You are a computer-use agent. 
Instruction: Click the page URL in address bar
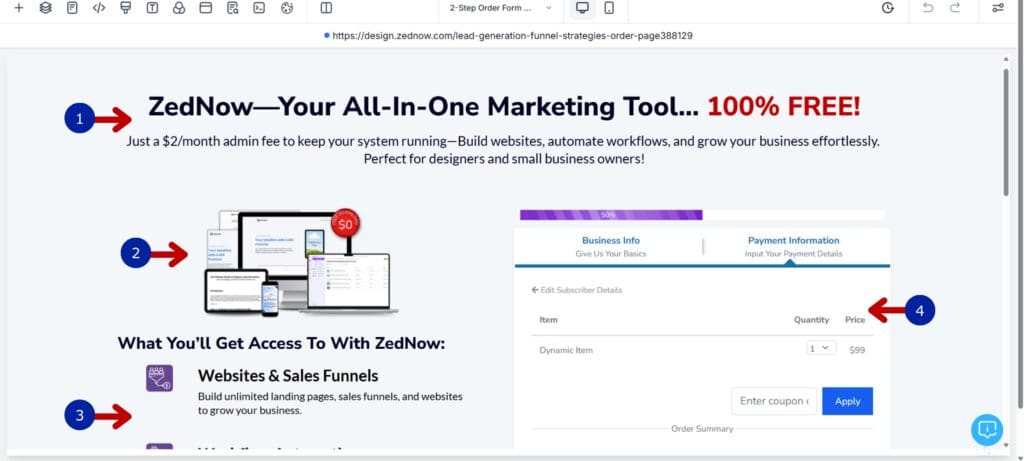(512, 36)
